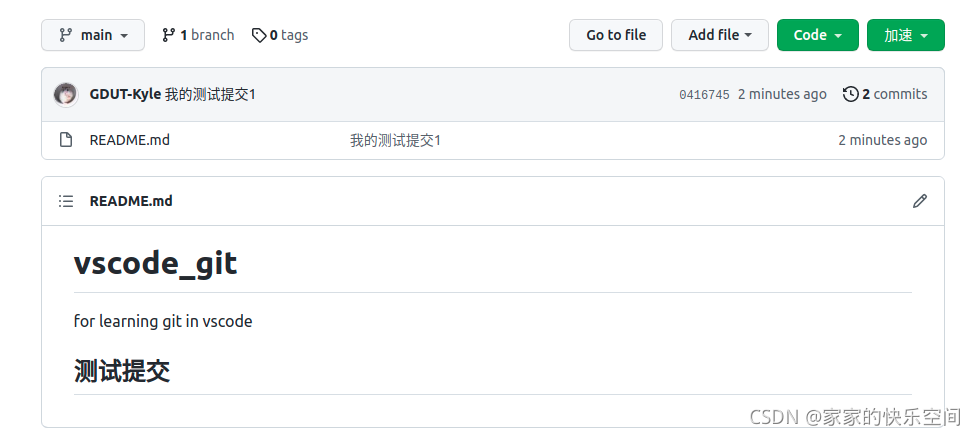This screenshot has width=975, height=435.
Task: Click the Go to file button
Action: tap(616, 35)
